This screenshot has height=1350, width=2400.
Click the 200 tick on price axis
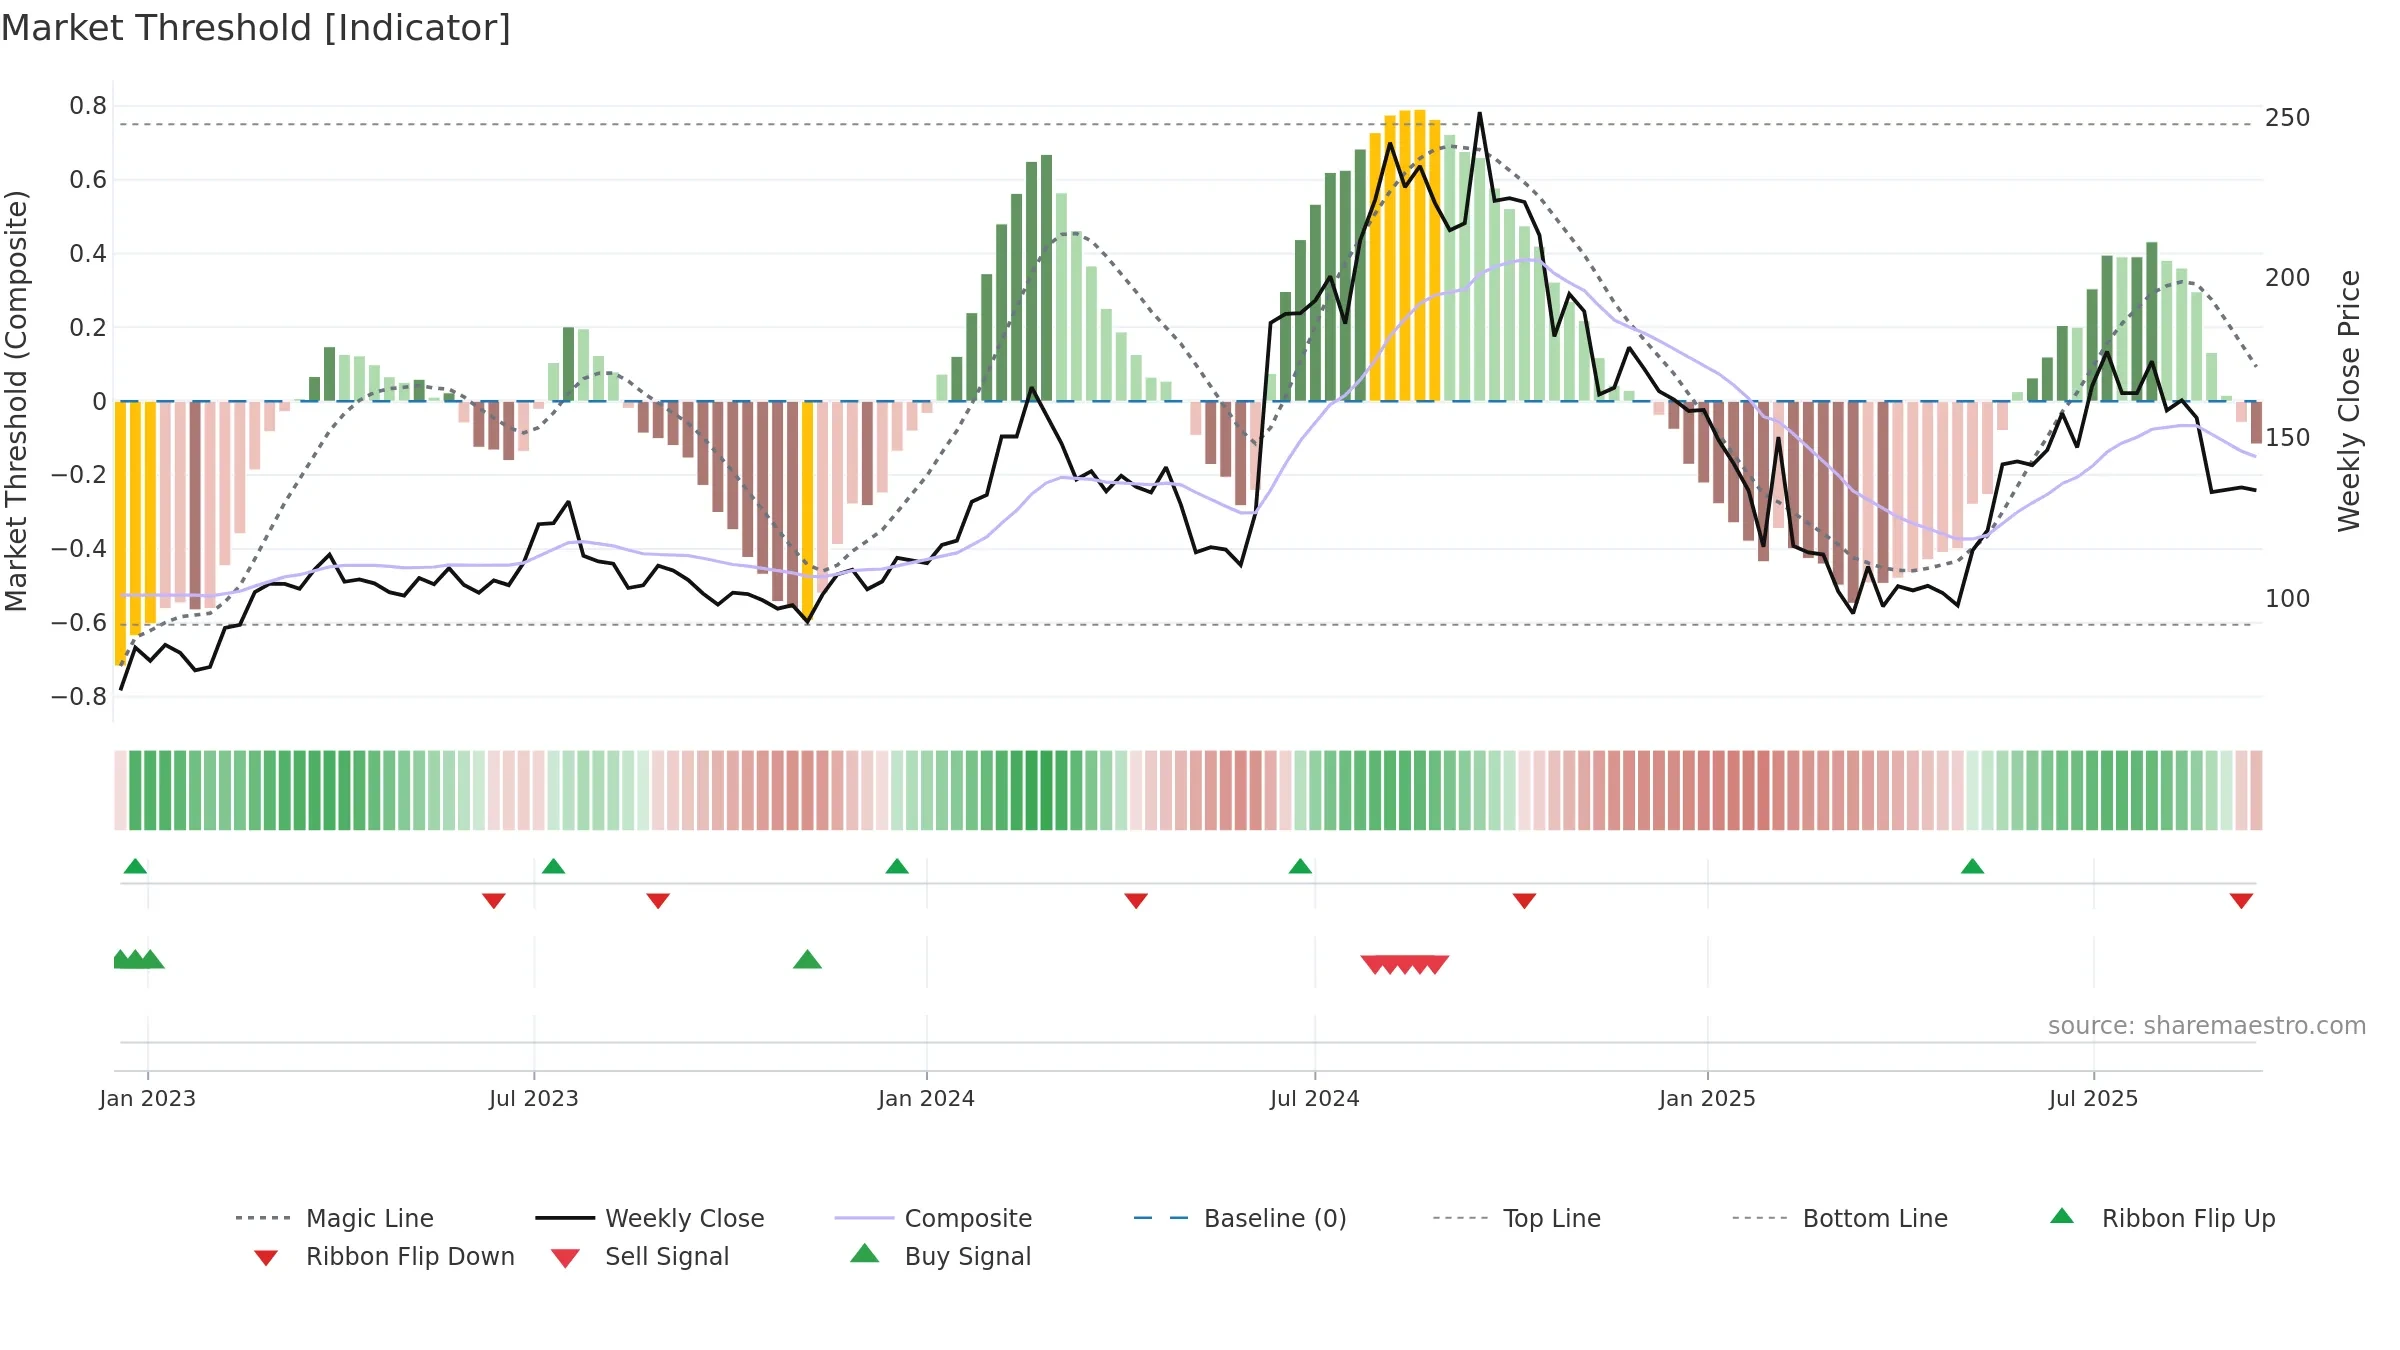pyautogui.click(x=2288, y=278)
